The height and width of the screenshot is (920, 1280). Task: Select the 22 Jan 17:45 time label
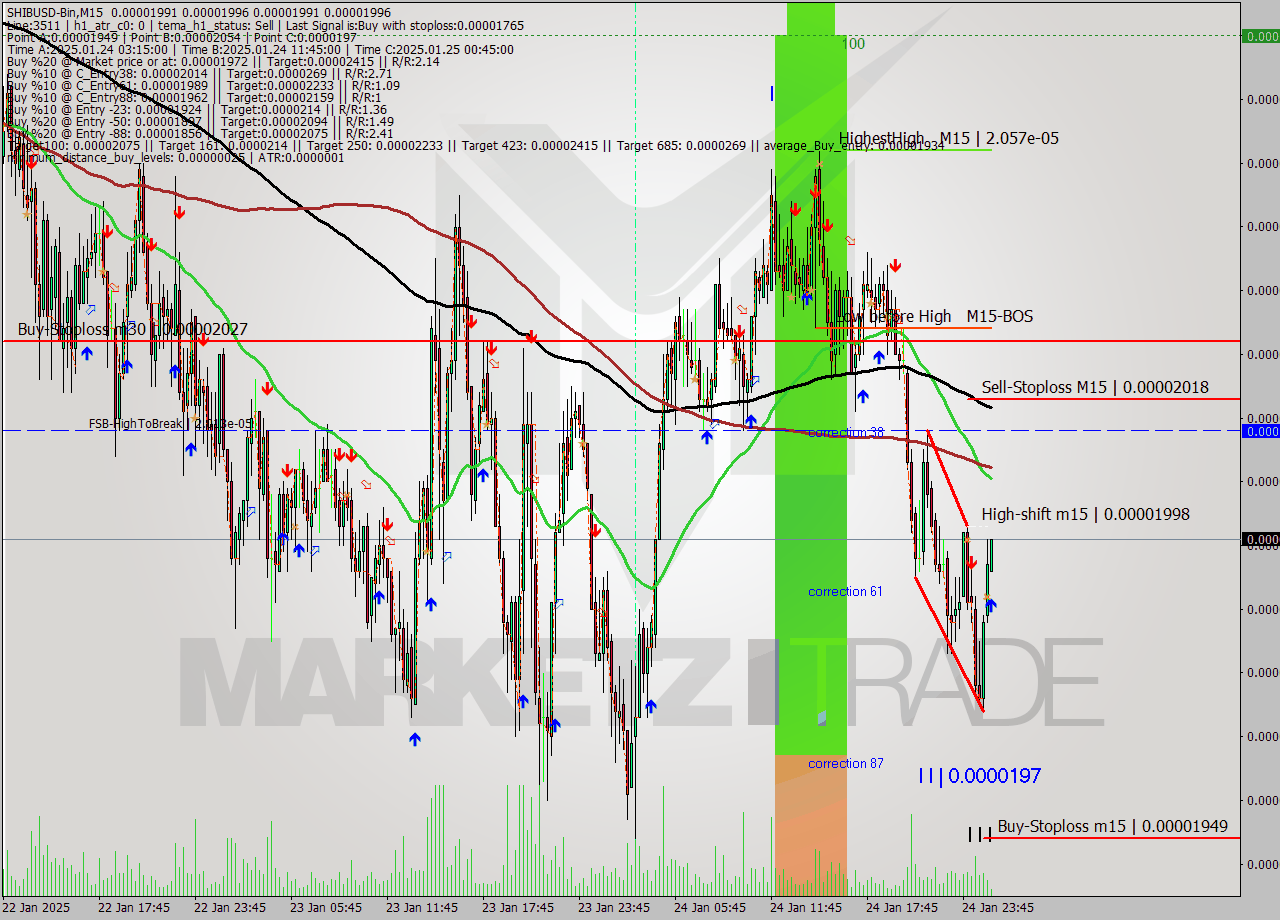134,908
